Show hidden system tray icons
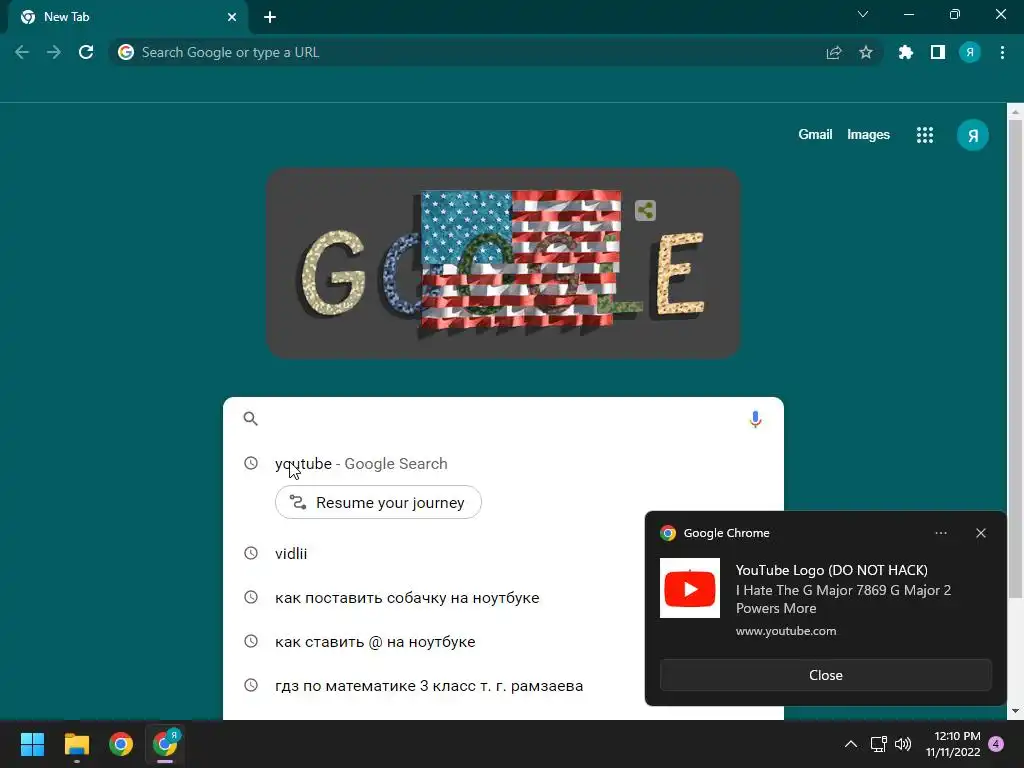Image resolution: width=1024 pixels, height=768 pixels. tap(851, 744)
